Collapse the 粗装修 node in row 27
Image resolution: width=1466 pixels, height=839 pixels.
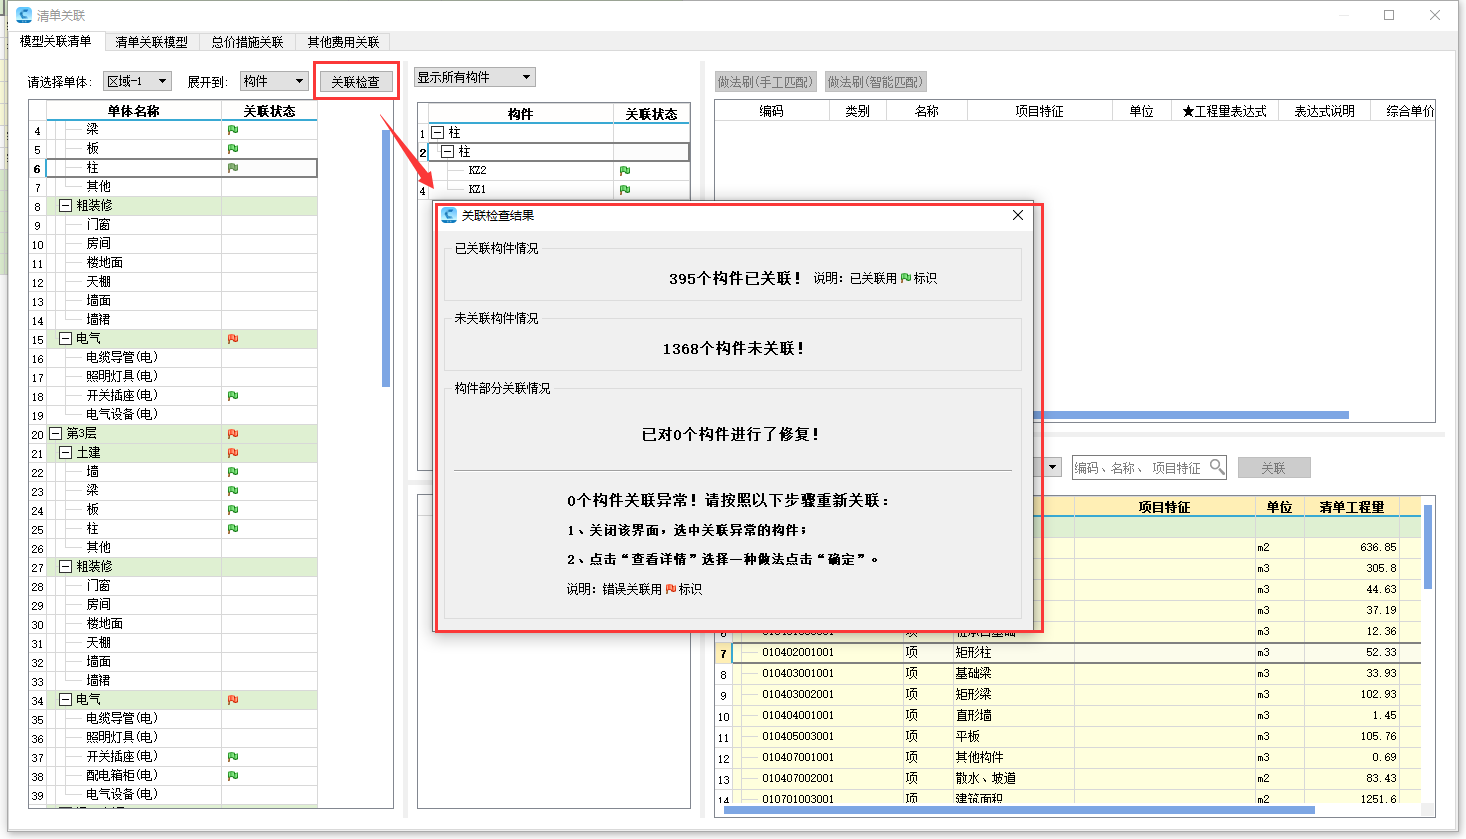pyautogui.click(x=66, y=567)
